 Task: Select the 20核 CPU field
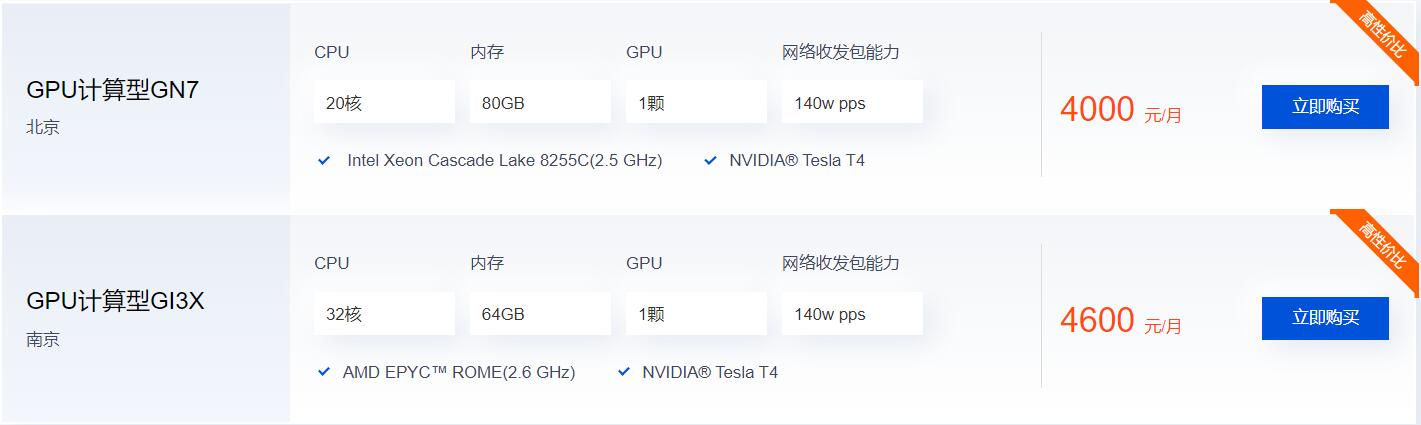pos(384,102)
